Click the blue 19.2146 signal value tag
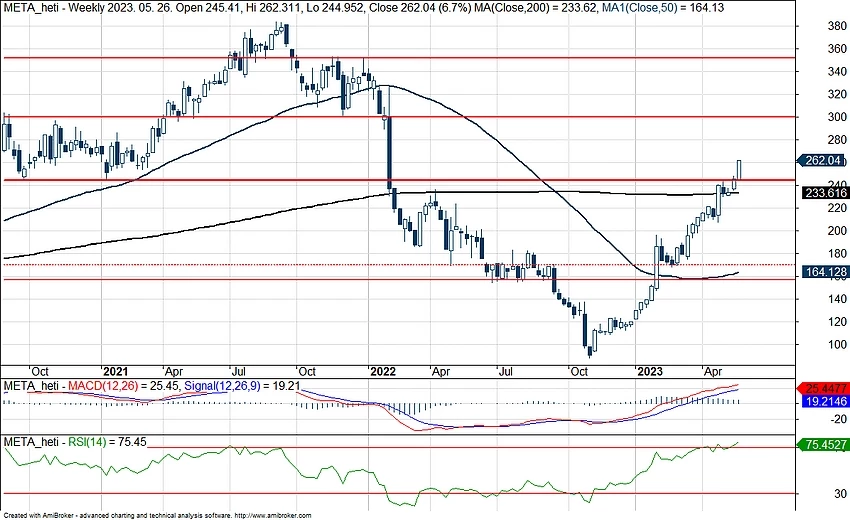850x520 pixels. point(825,401)
